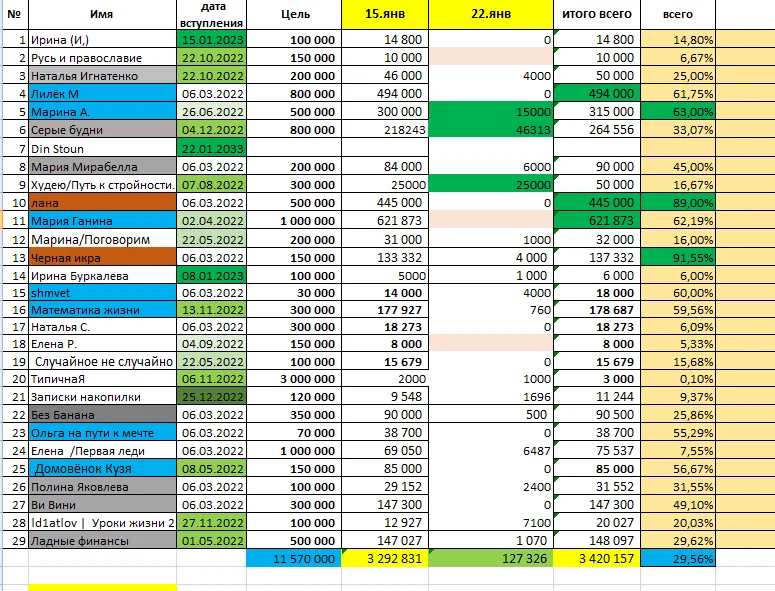775x591 pixels.
Task: Click the total cell '178 687'
Action: 597,310
